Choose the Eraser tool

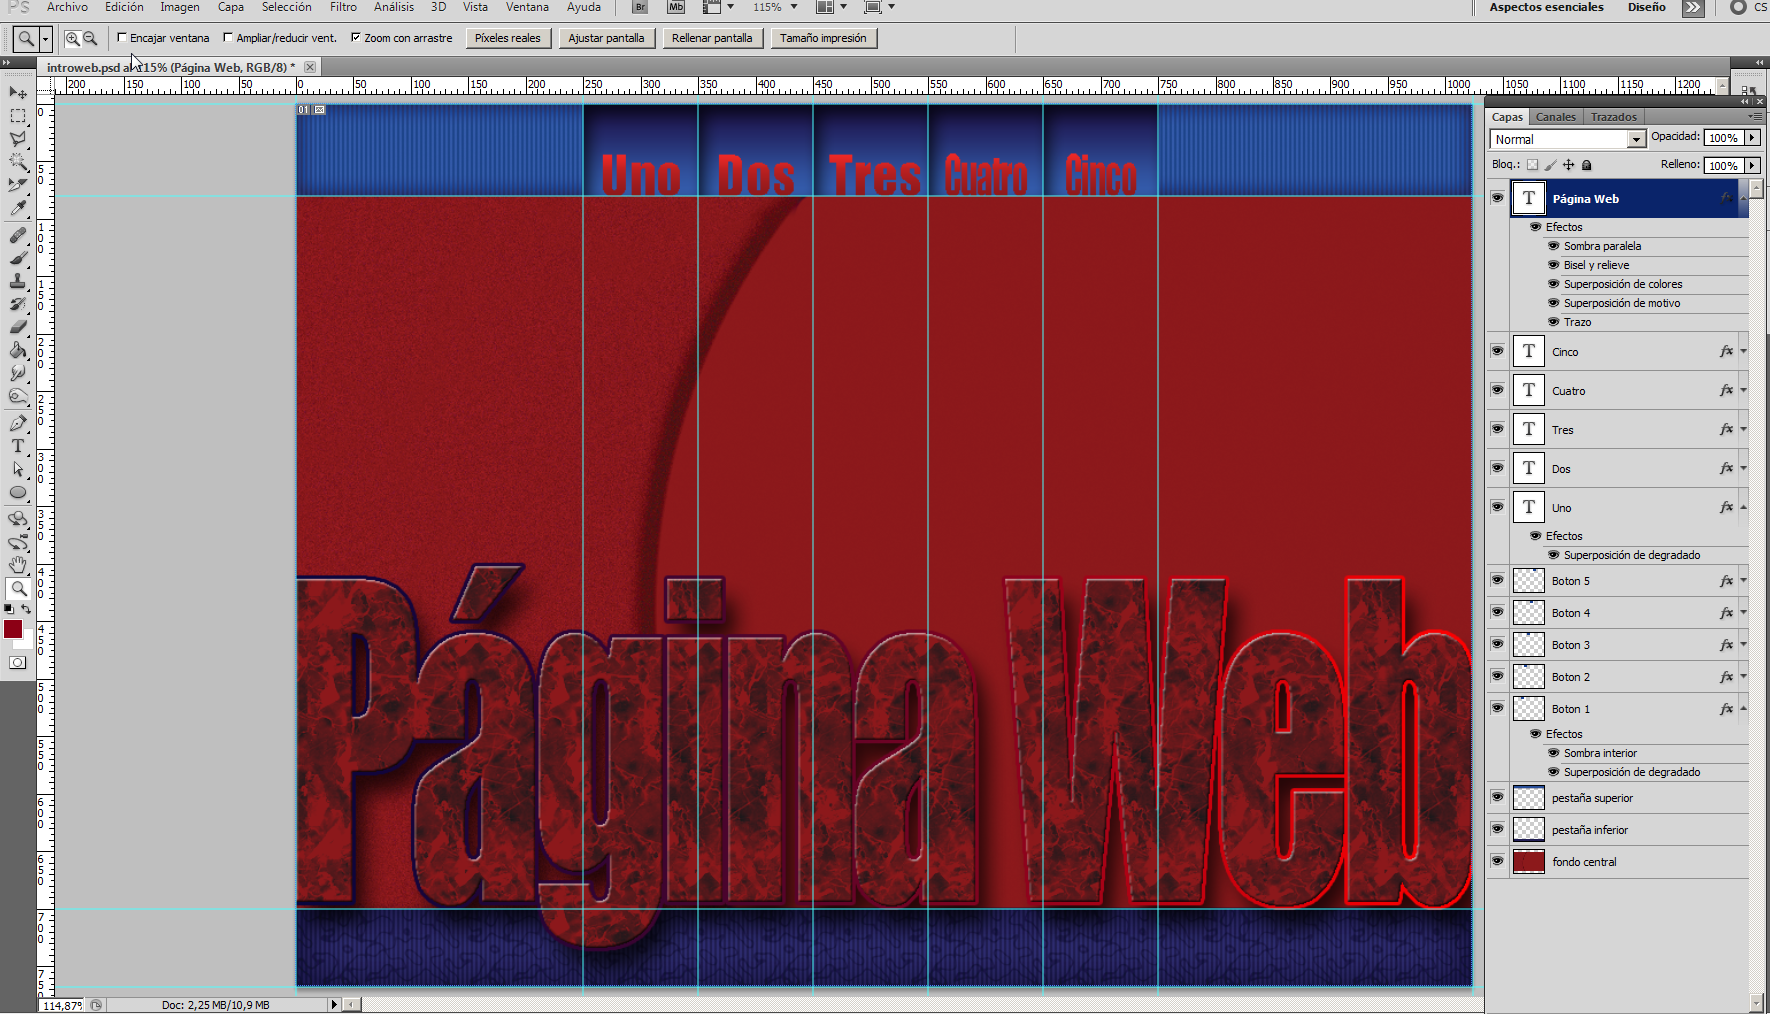tap(18, 327)
